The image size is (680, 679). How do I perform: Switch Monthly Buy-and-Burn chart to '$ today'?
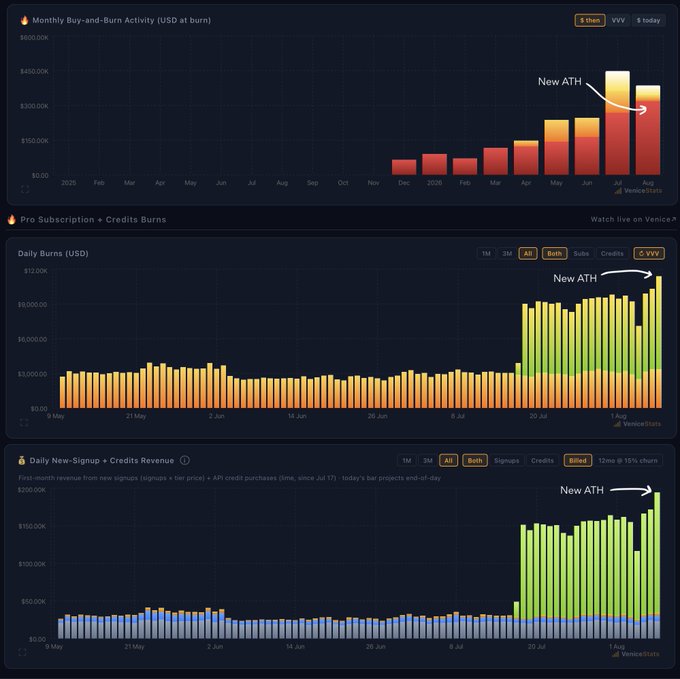point(648,20)
